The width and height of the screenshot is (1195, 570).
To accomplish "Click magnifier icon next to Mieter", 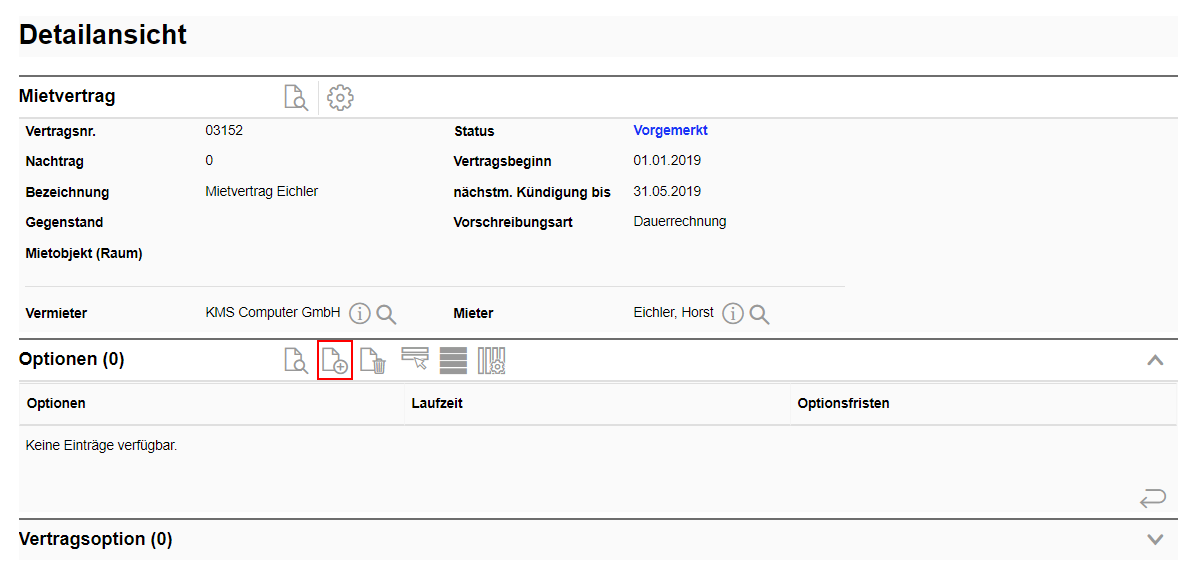I will tap(759, 314).
